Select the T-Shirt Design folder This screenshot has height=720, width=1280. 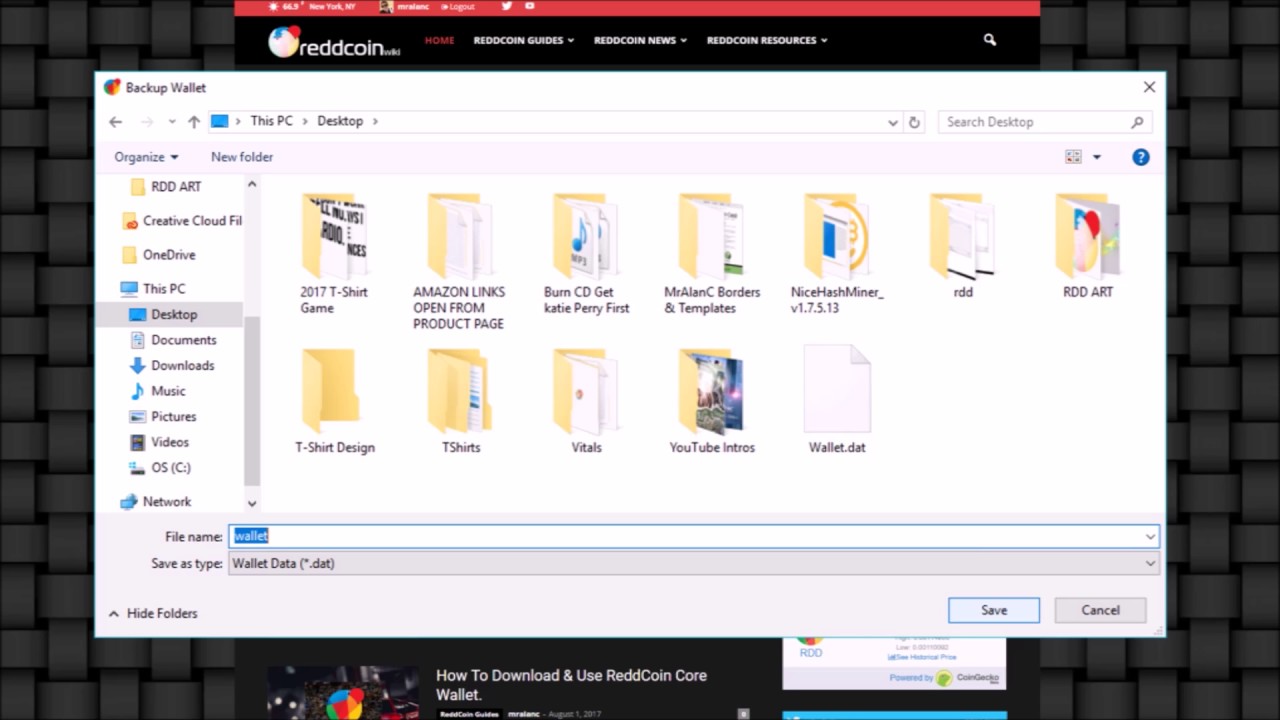coord(334,401)
